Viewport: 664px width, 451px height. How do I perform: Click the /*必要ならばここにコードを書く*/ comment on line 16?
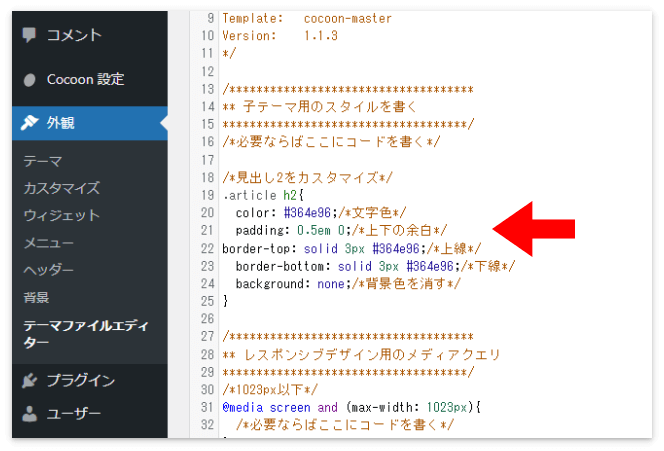(331, 141)
